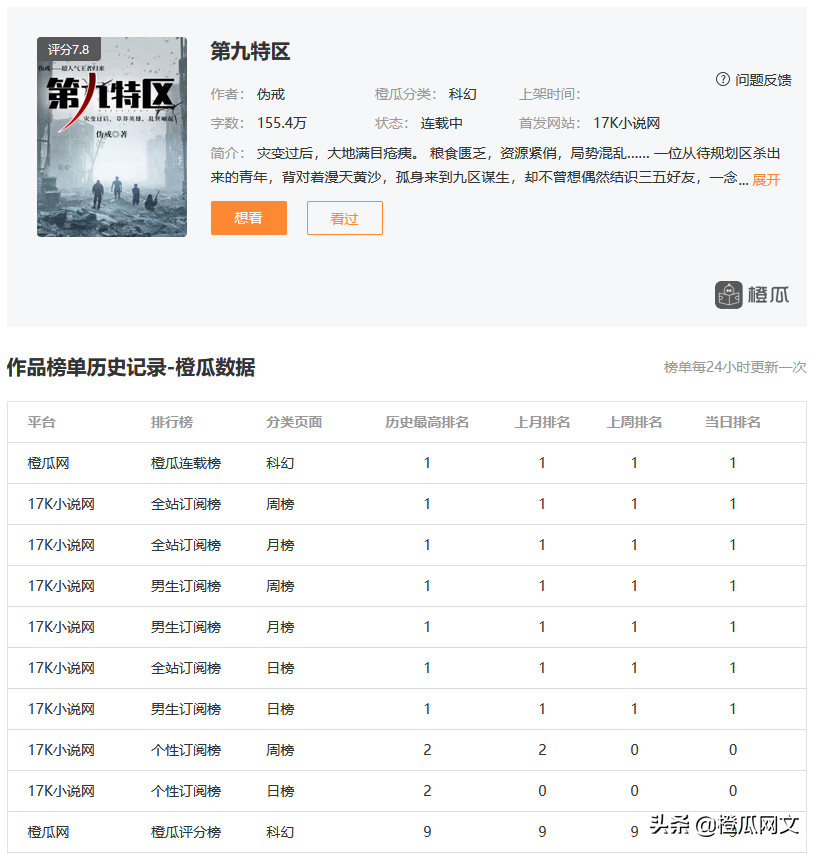Open author 伪戒 link
Viewport: 818px width, 854px height.
point(271,94)
